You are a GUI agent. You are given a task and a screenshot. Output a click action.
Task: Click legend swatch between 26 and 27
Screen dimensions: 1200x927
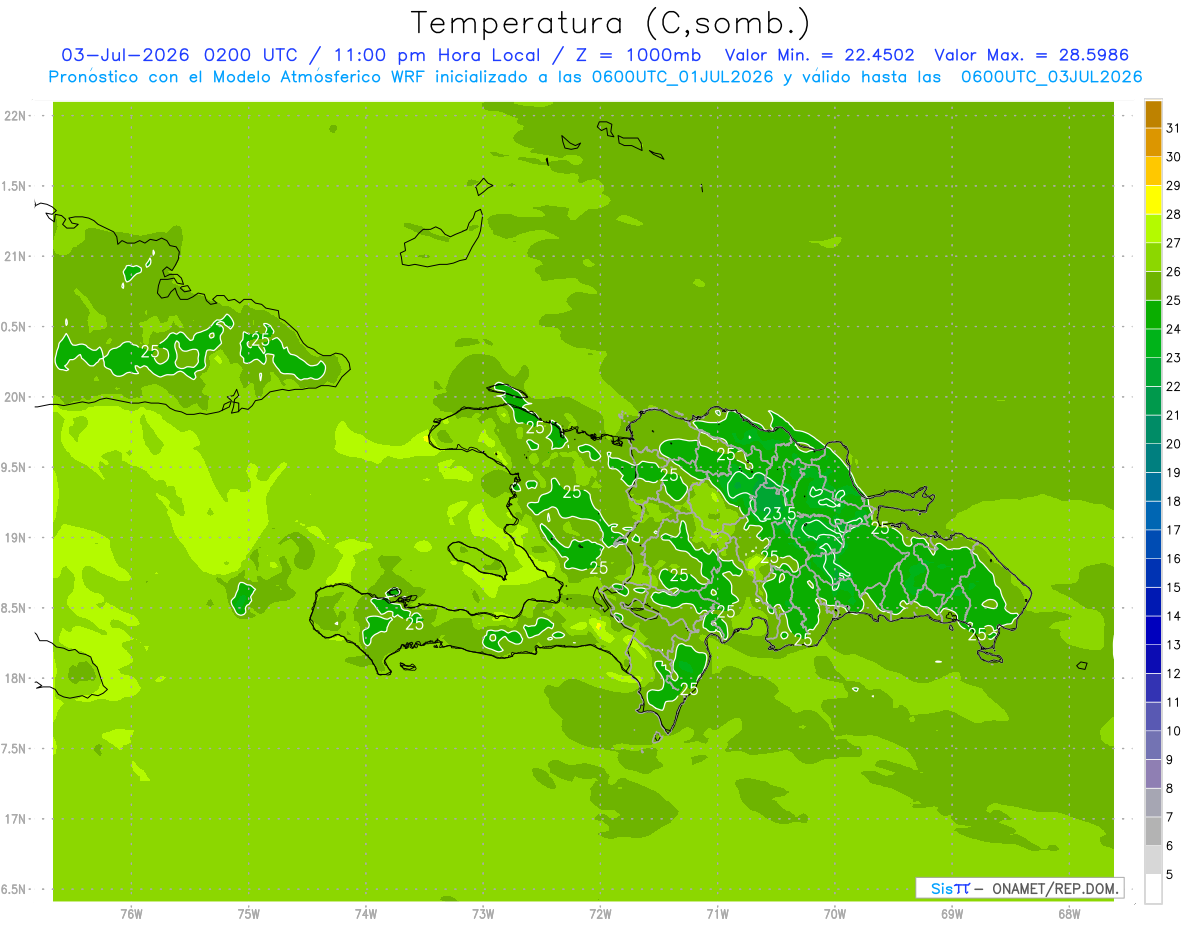coord(1153,257)
